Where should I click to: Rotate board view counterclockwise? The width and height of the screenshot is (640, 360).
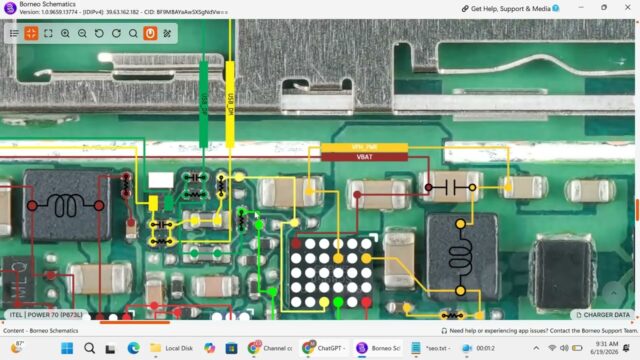click(99, 33)
